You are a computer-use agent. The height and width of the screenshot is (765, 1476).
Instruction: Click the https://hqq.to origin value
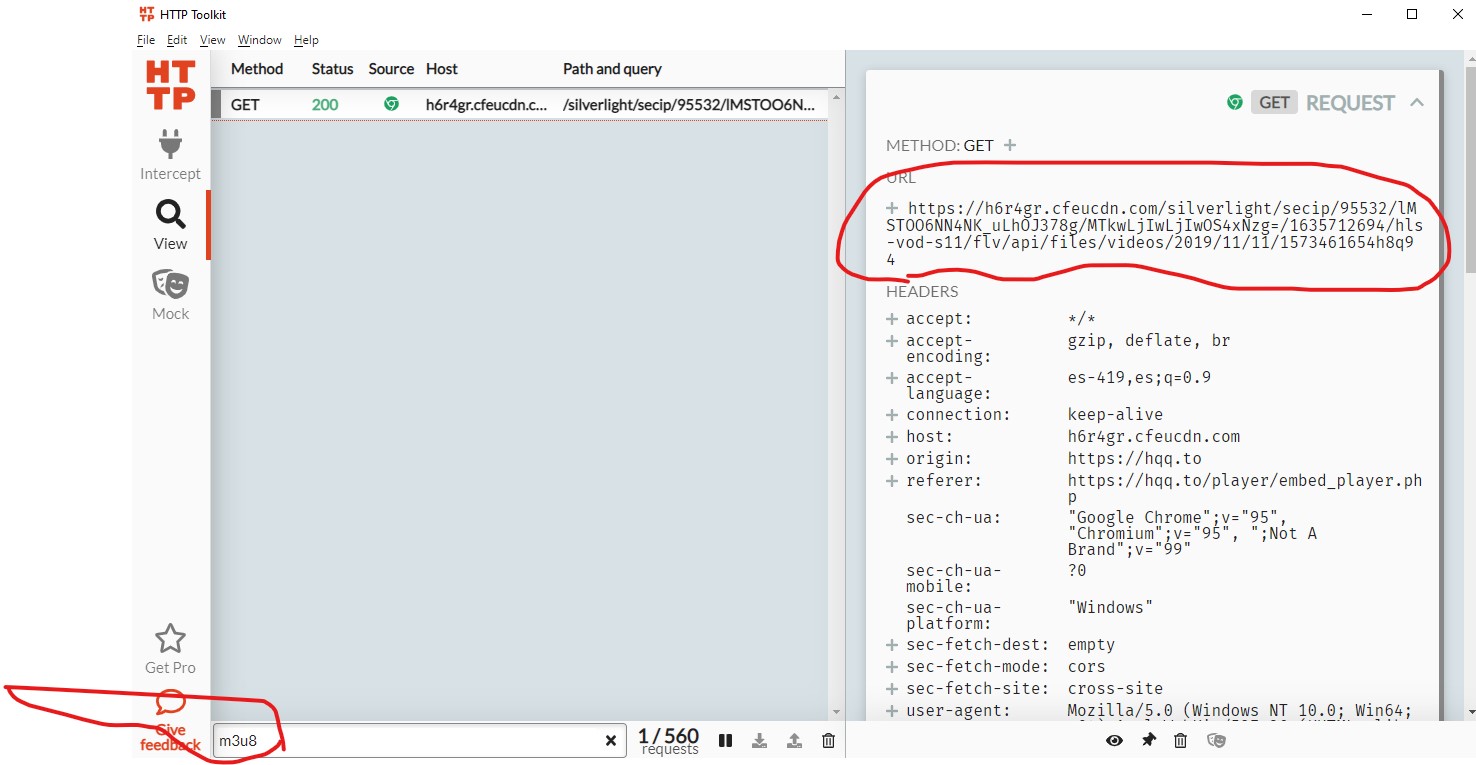pos(1135,459)
